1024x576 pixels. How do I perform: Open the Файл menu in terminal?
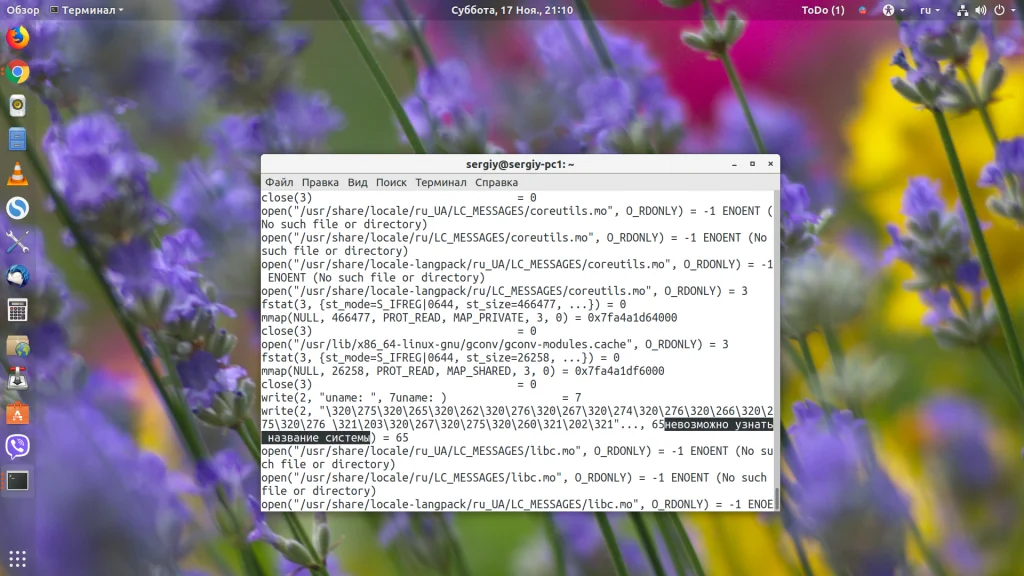coord(279,182)
